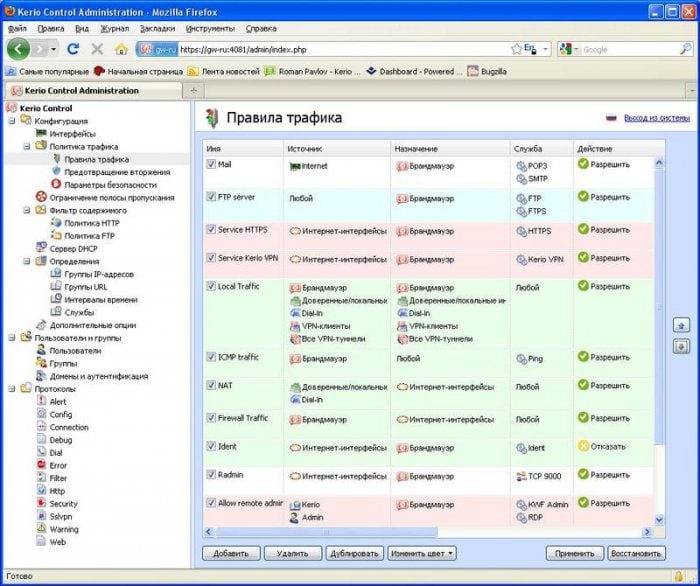Collapse the Протоколы tree node
The image size is (700, 586).
coord(12,389)
